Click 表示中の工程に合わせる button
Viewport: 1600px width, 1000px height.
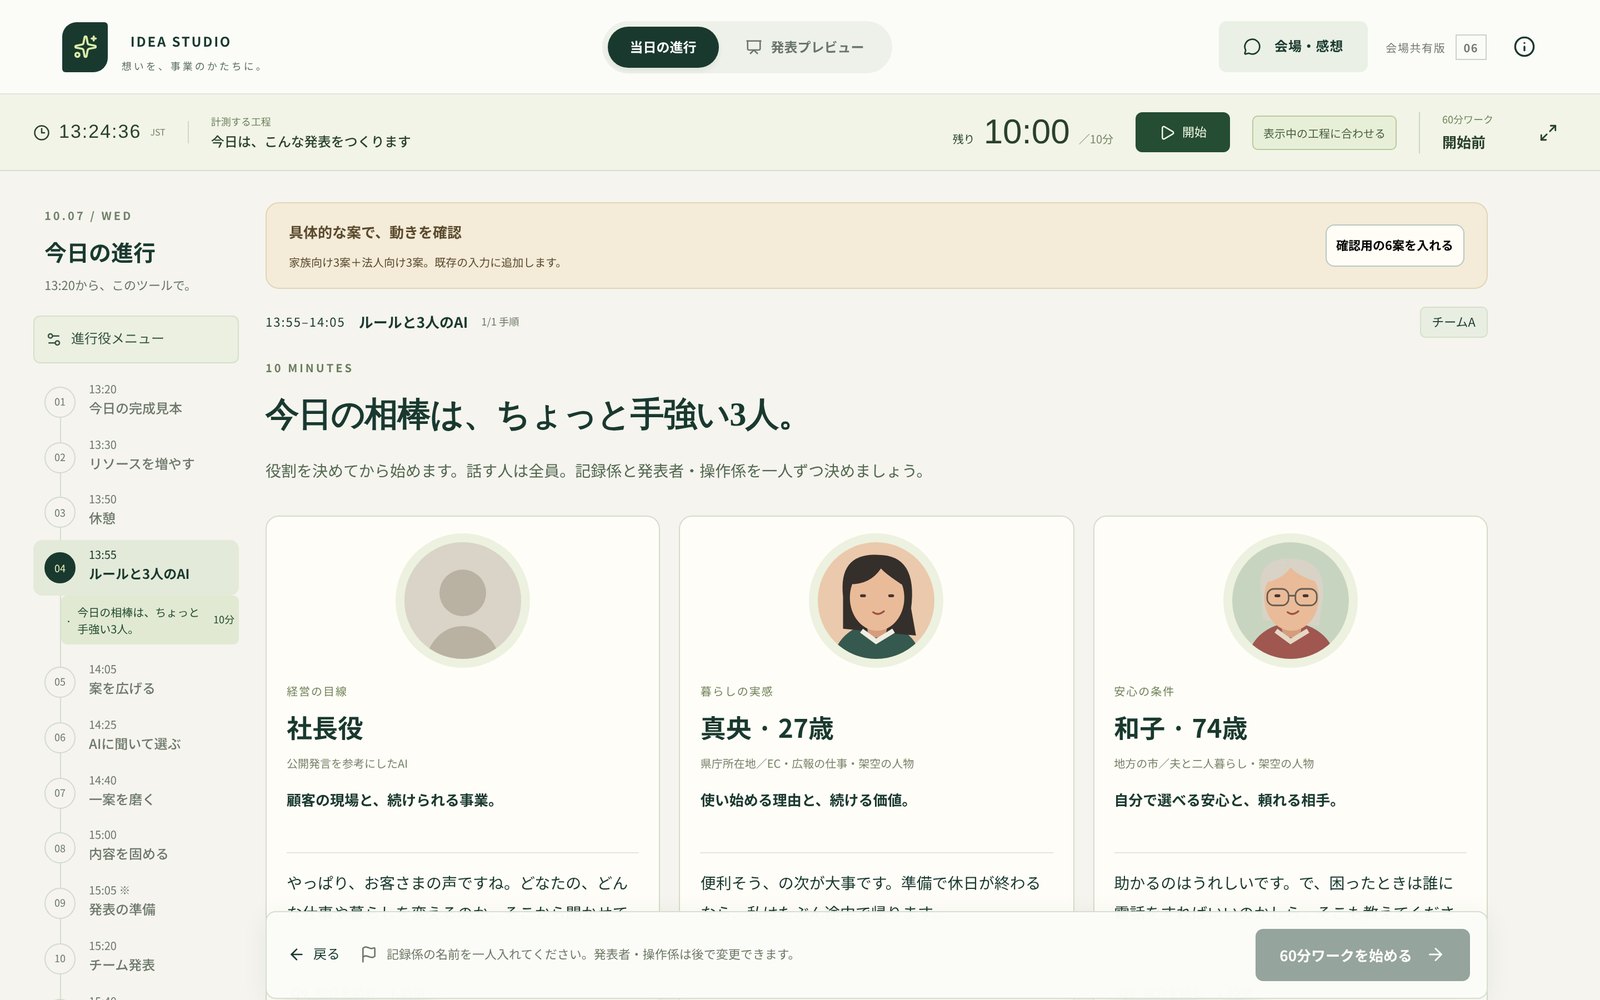(1324, 133)
